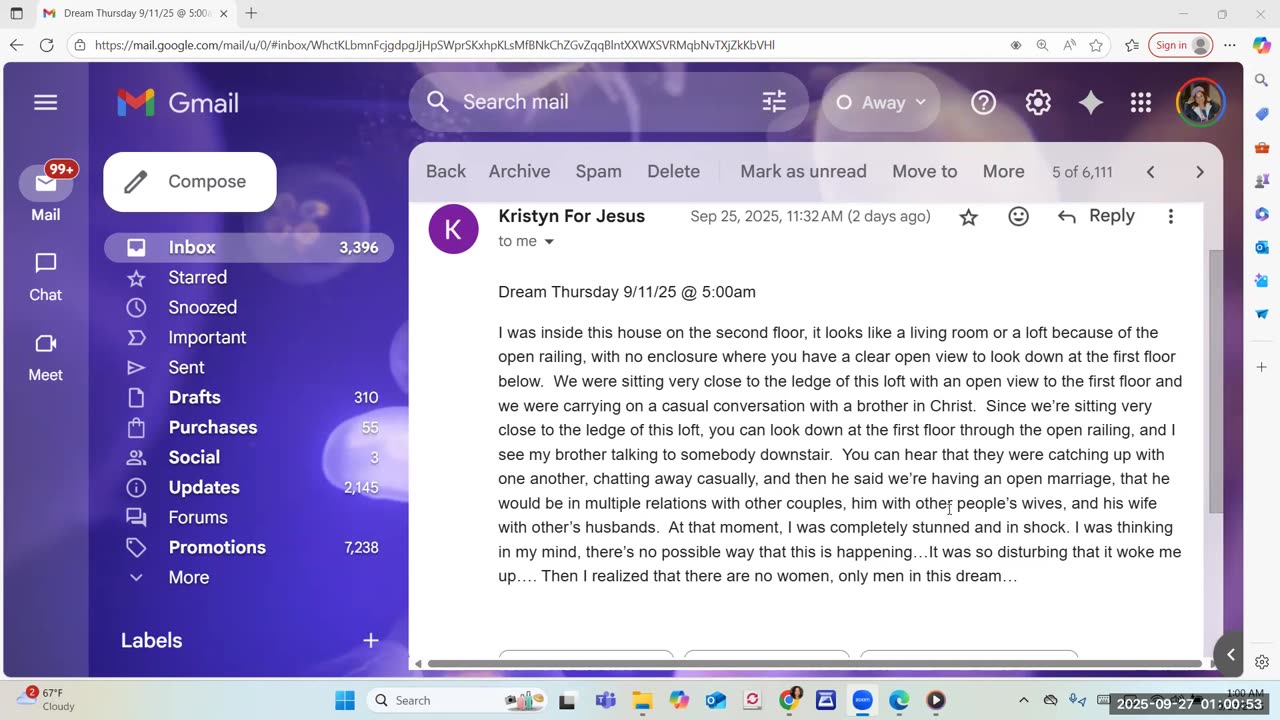The image size is (1280, 720).
Task: Open the Inbox folder
Action: [x=249, y=247]
